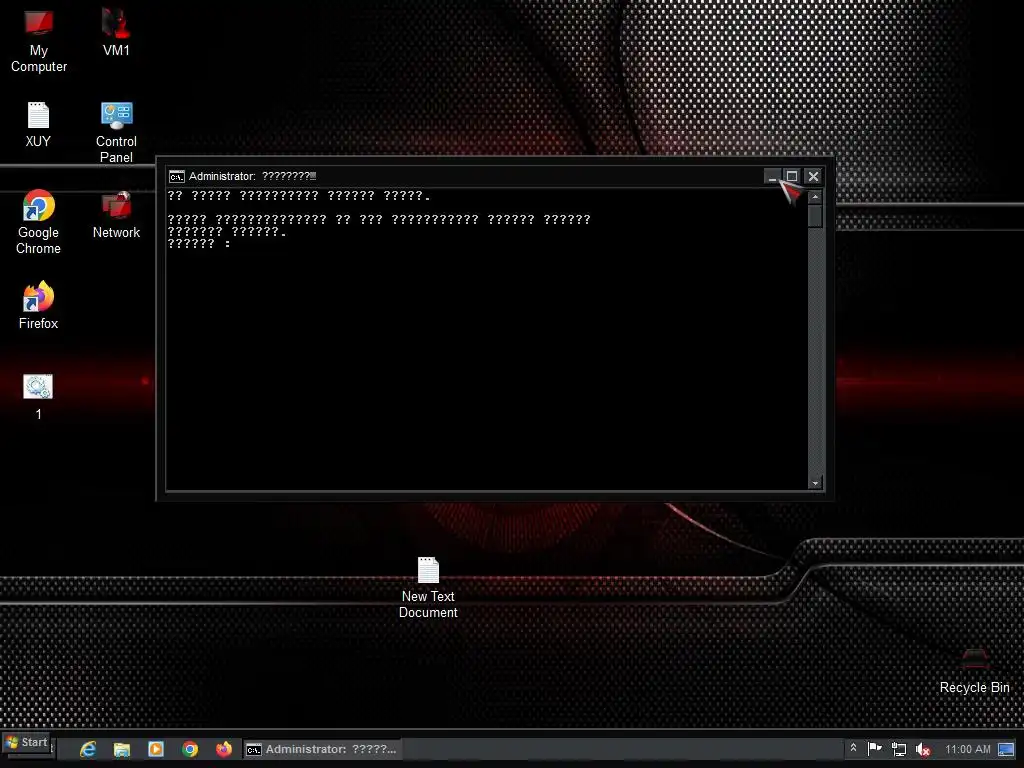Click the Administrator title bar text
This screenshot has height=768, width=1024.
coord(252,176)
